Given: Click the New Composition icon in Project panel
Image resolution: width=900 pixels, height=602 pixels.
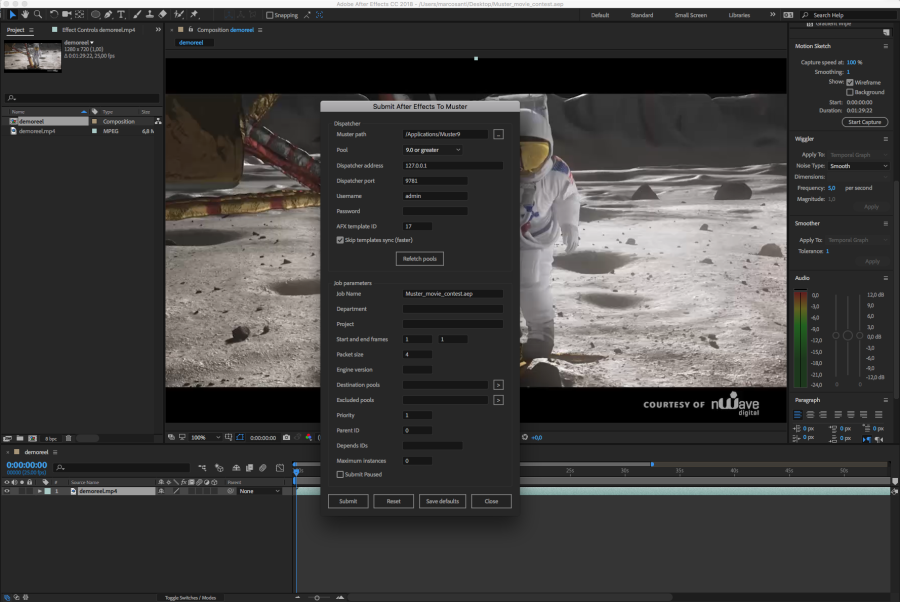Looking at the screenshot, I should coord(33,438).
